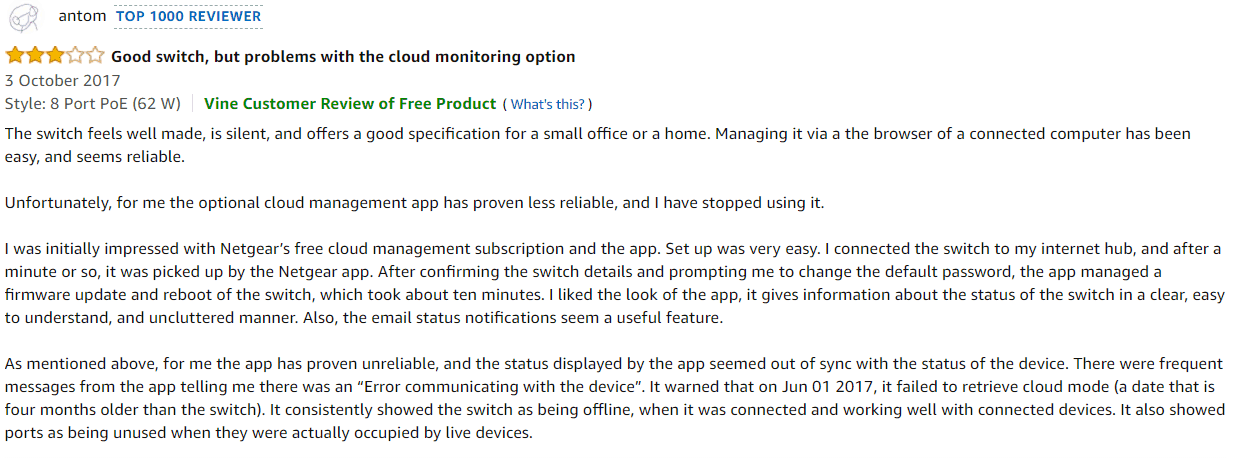The width and height of the screenshot is (1239, 461).
Task: Click 'Vine Customer Review of Free Product' label
Action: click(350, 103)
